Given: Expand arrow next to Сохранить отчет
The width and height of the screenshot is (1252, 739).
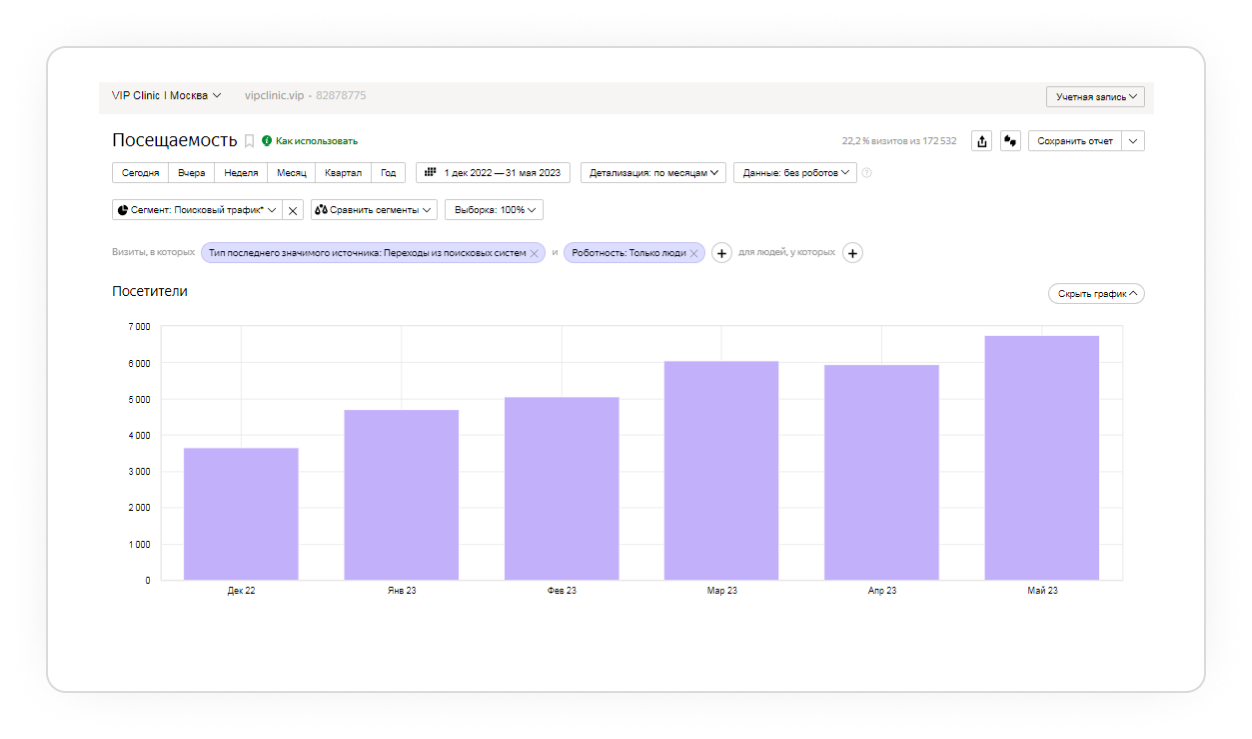Looking at the screenshot, I should coord(1133,141).
